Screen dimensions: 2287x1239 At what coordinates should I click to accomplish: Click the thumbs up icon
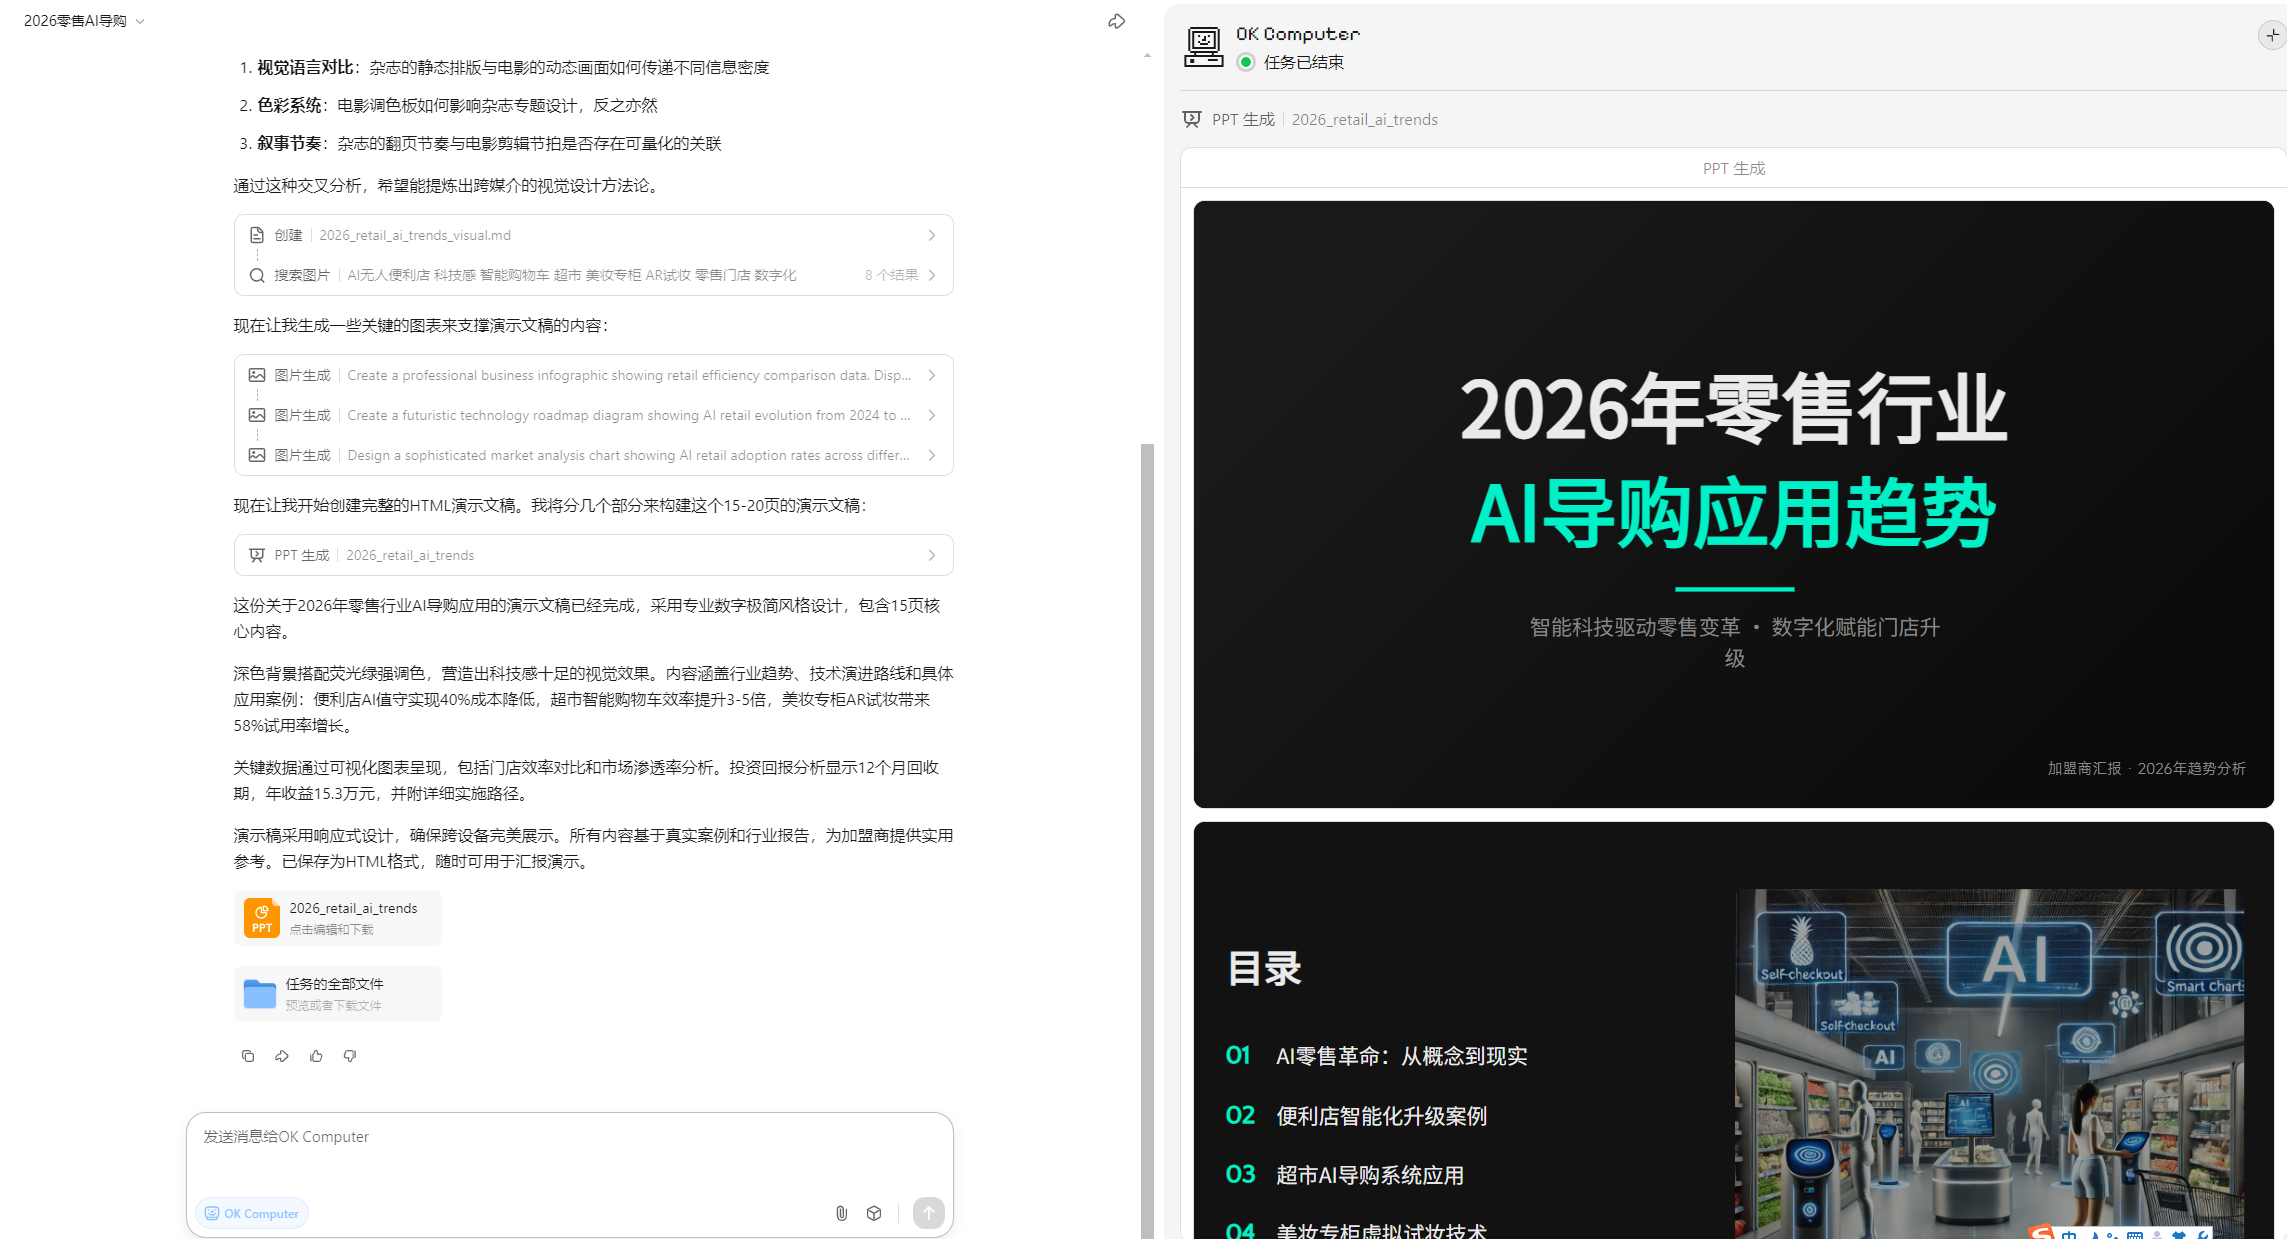click(x=316, y=1056)
